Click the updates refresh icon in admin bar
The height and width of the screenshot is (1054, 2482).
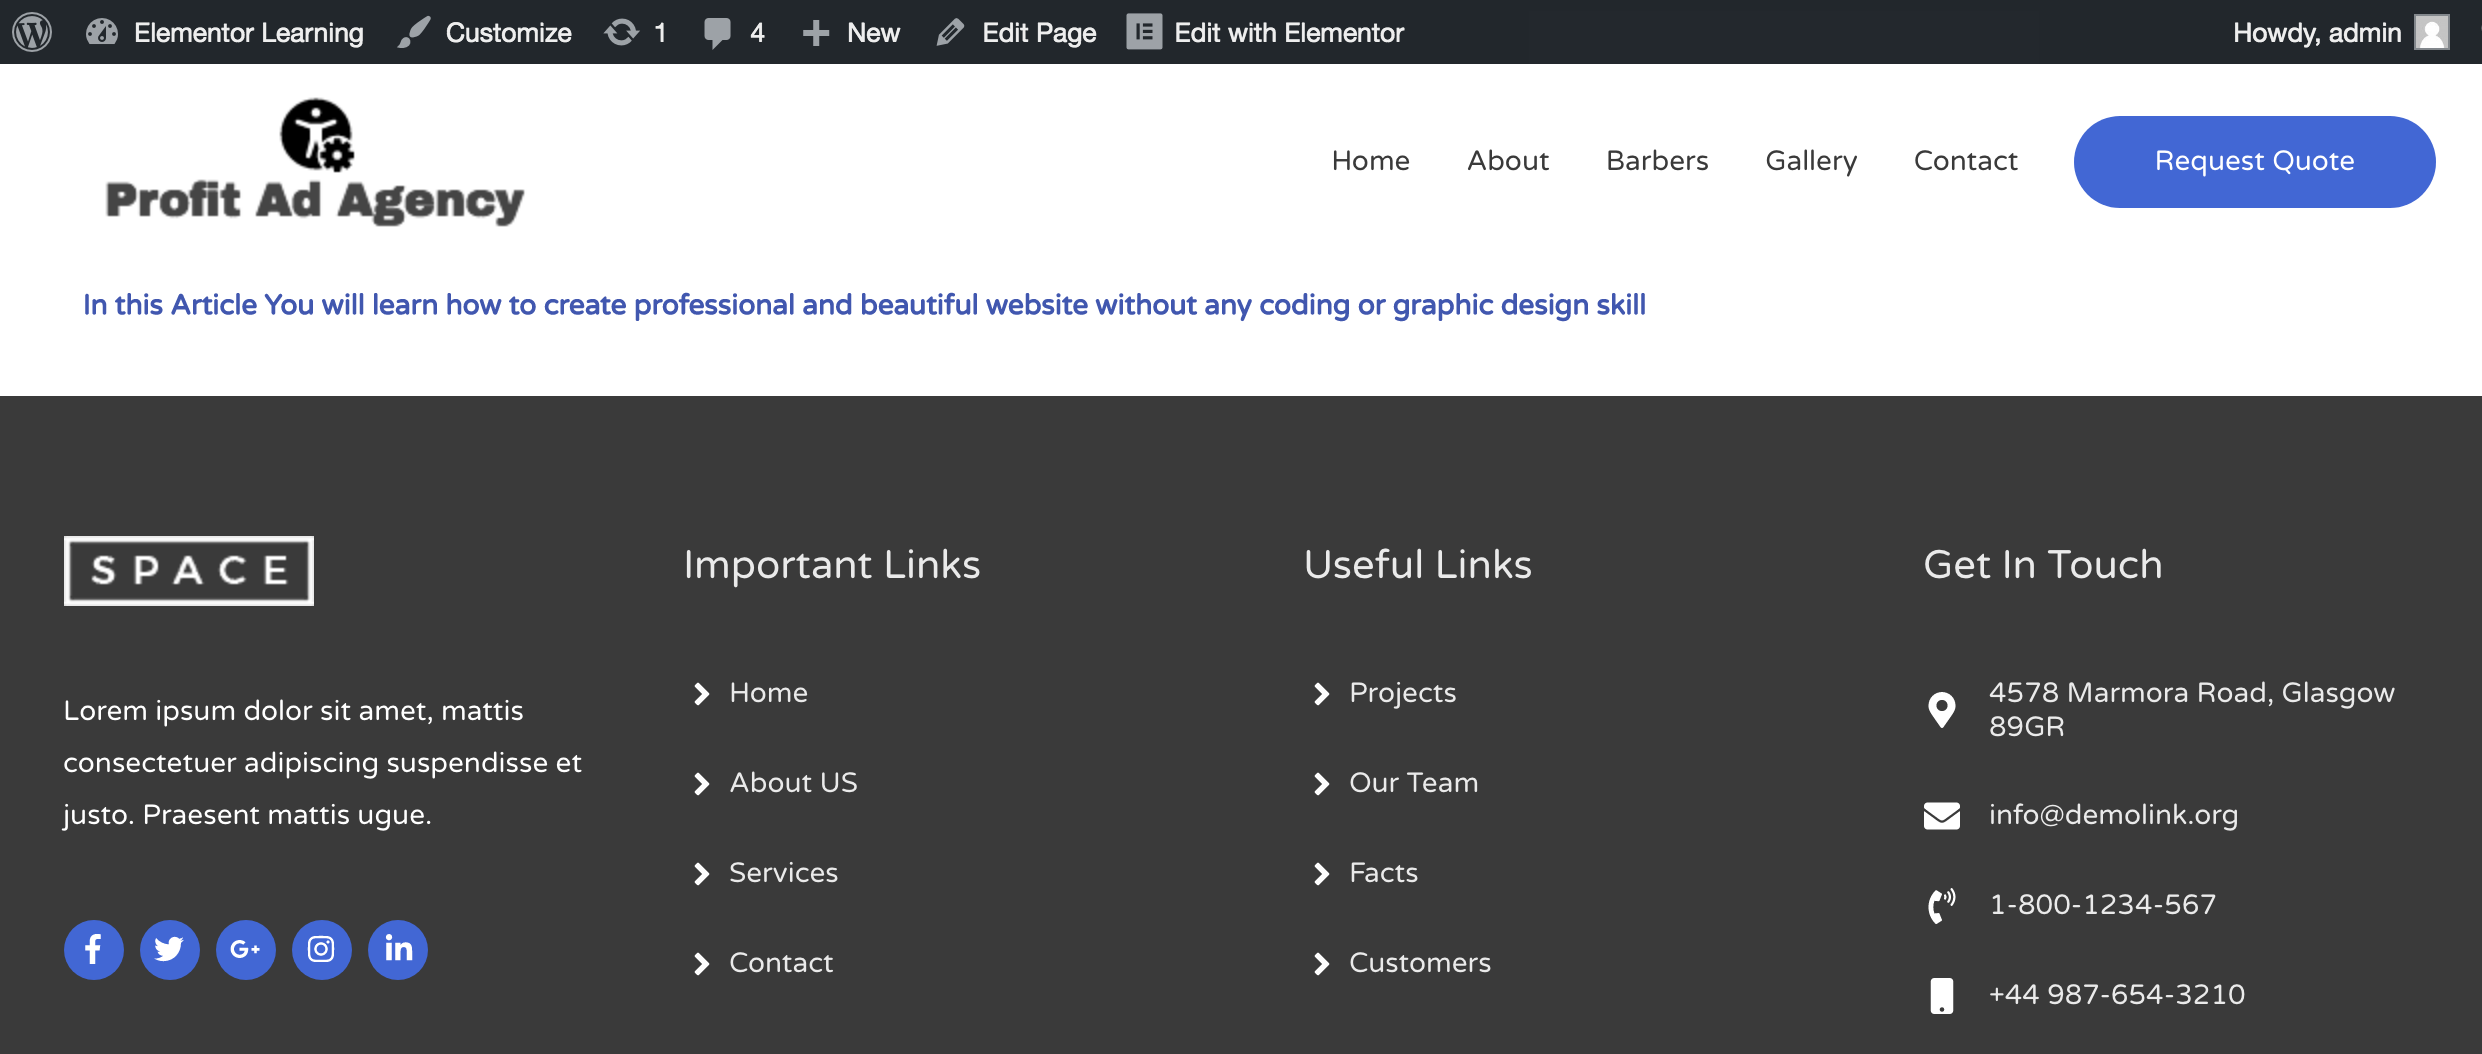[x=622, y=32]
